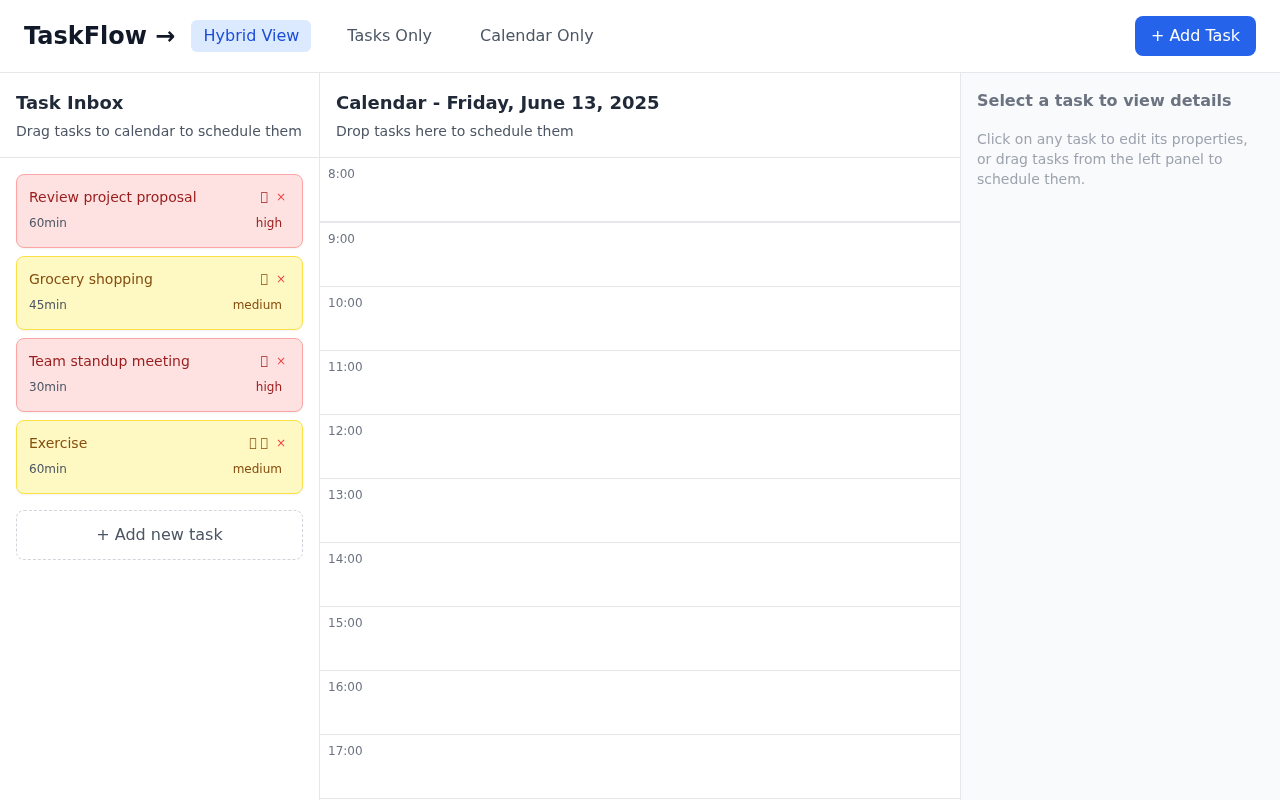Remove the Exercise task
The height and width of the screenshot is (800, 1280).
coord(280,442)
